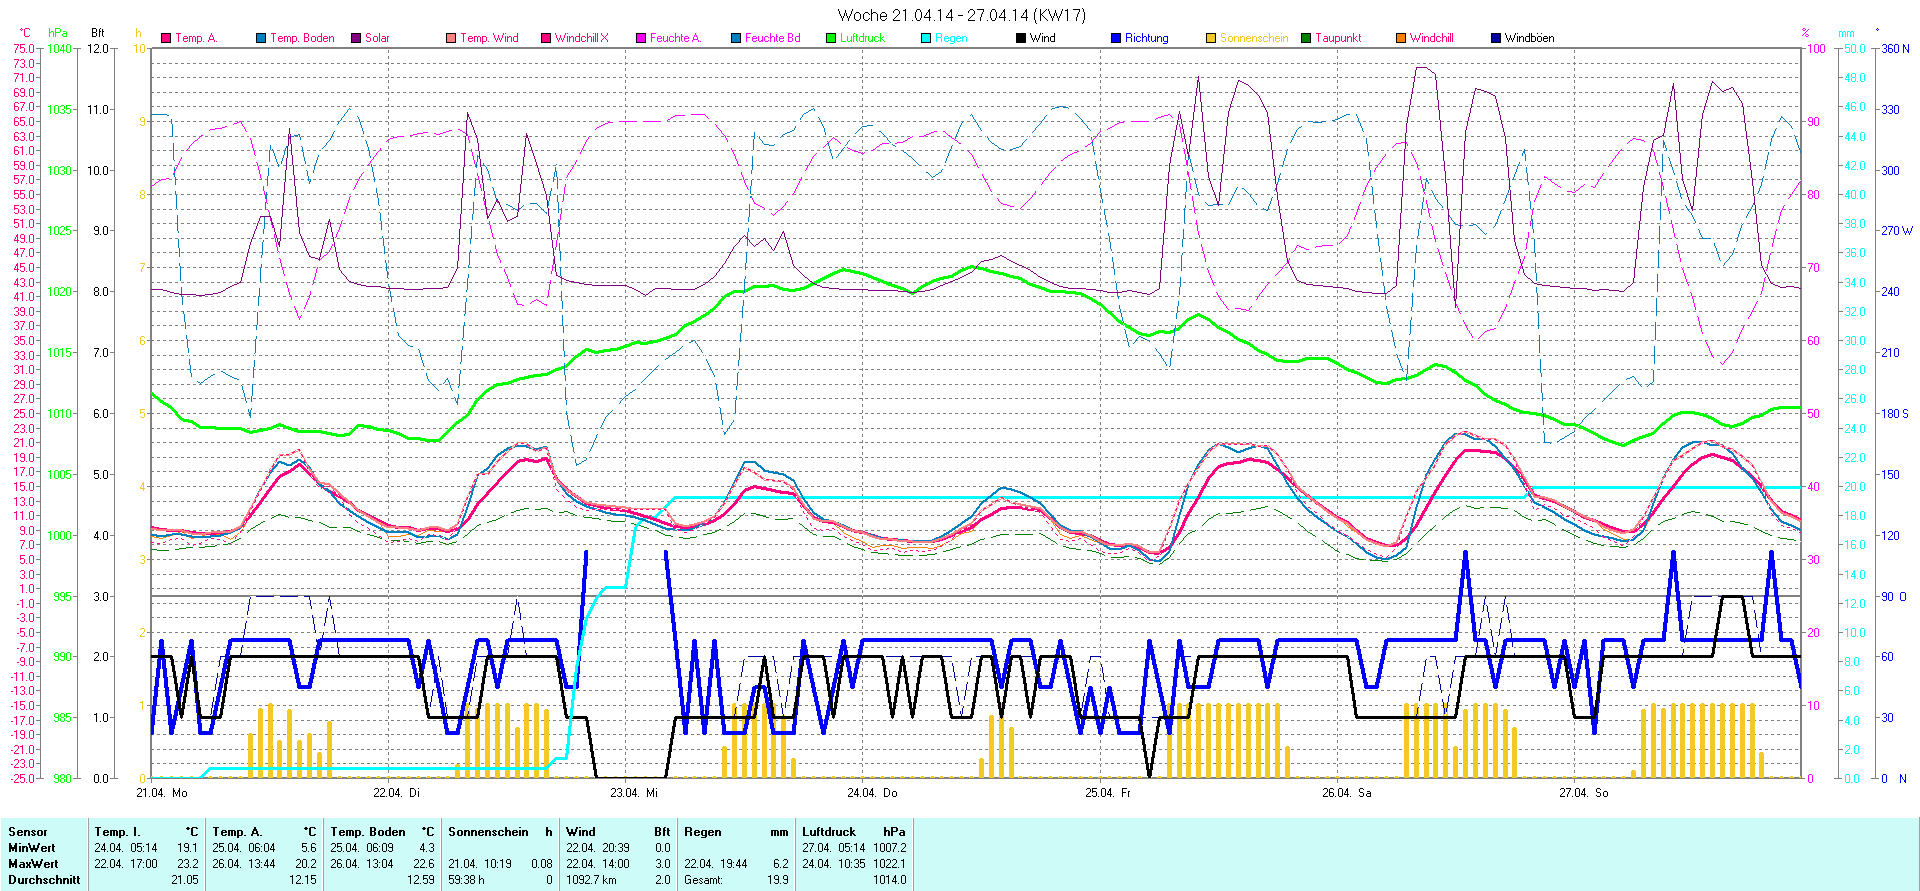The image size is (1920, 891).
Task: Click the chart title Woche 21.04.14 - 27.04.14
Action: point(960,15)
